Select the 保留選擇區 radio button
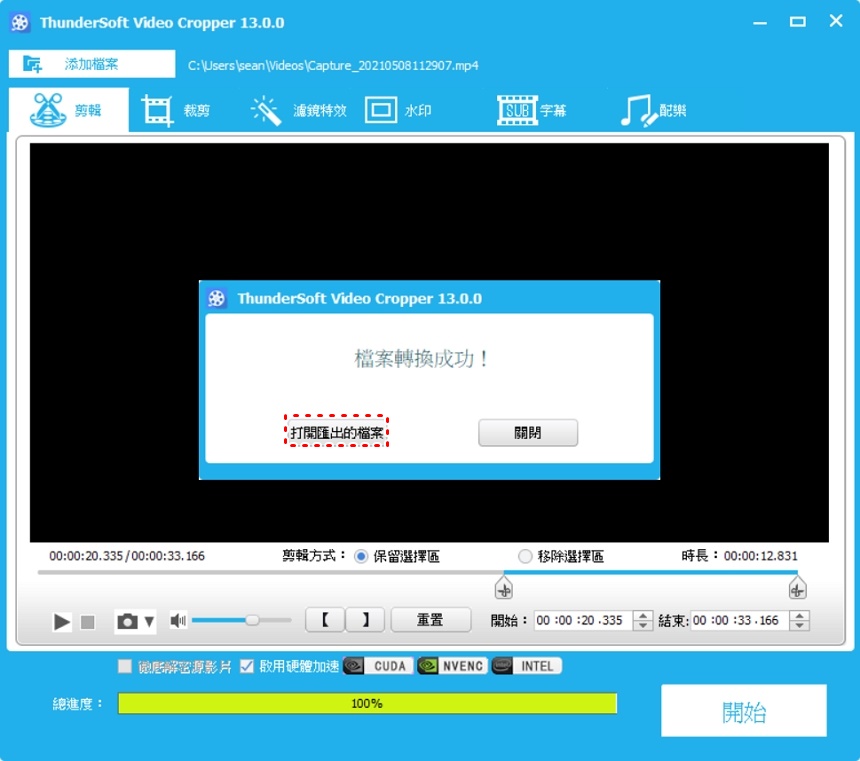The image size is (860, 761). click(362, 556)
